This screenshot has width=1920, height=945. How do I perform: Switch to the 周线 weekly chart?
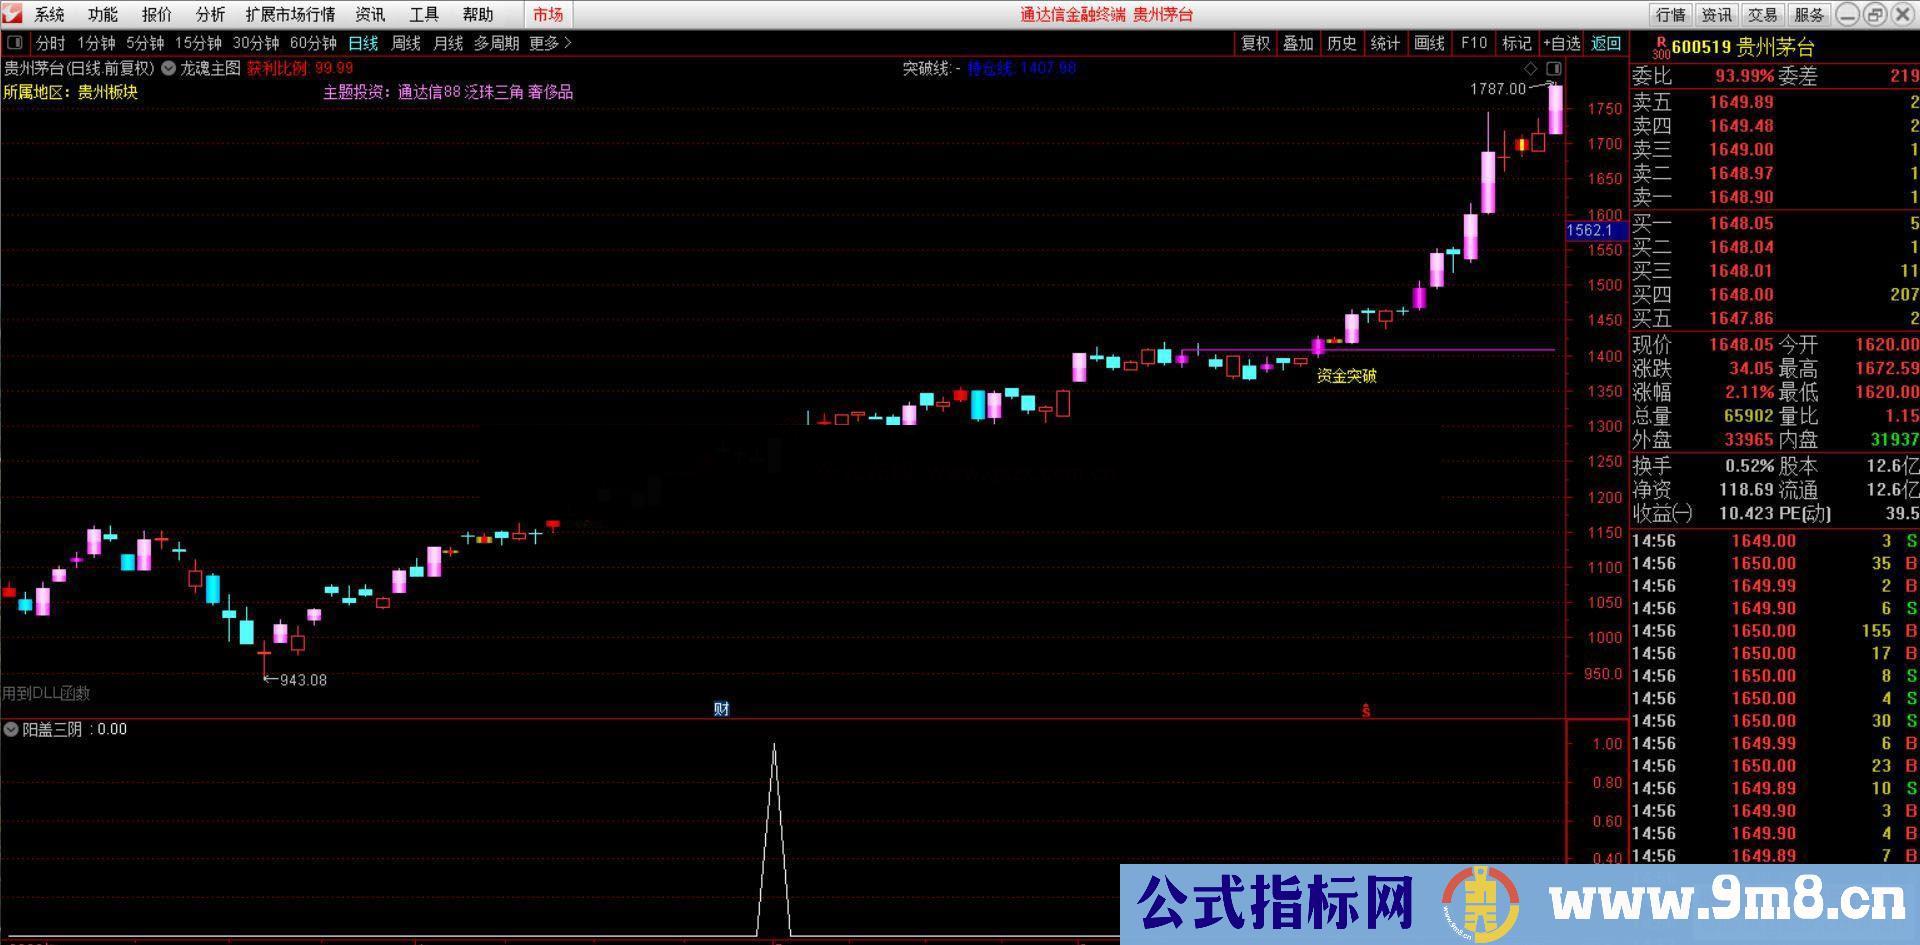[406, 43]
